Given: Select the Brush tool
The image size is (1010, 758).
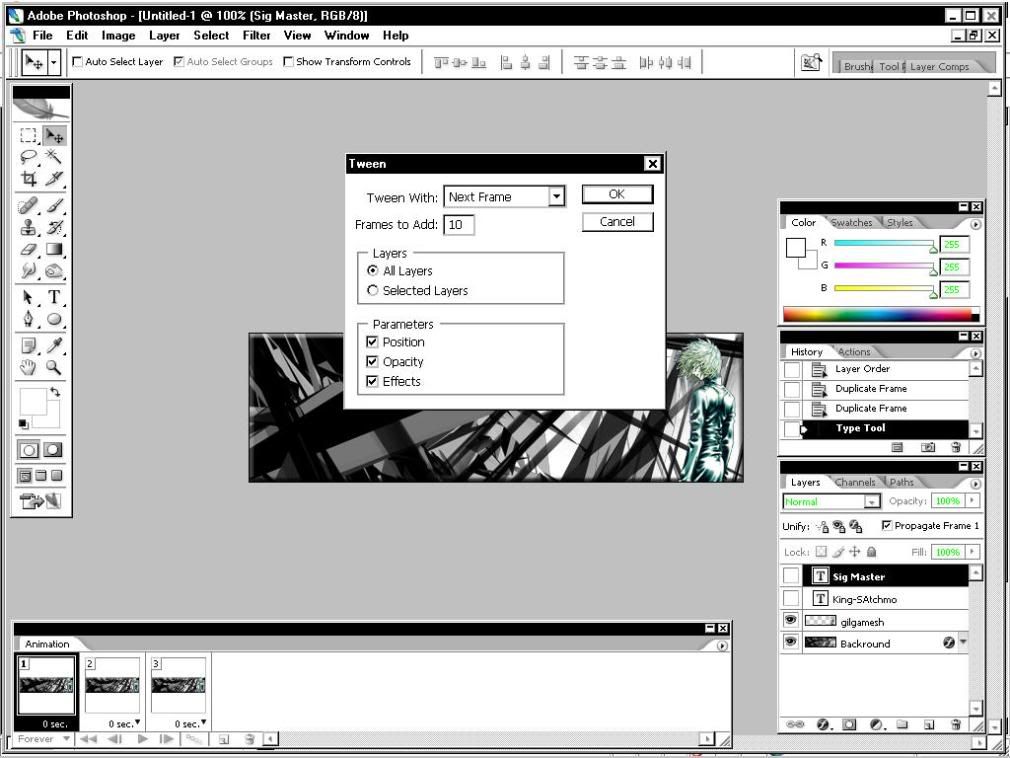Looking at the screenshot, I should [54, 205].
